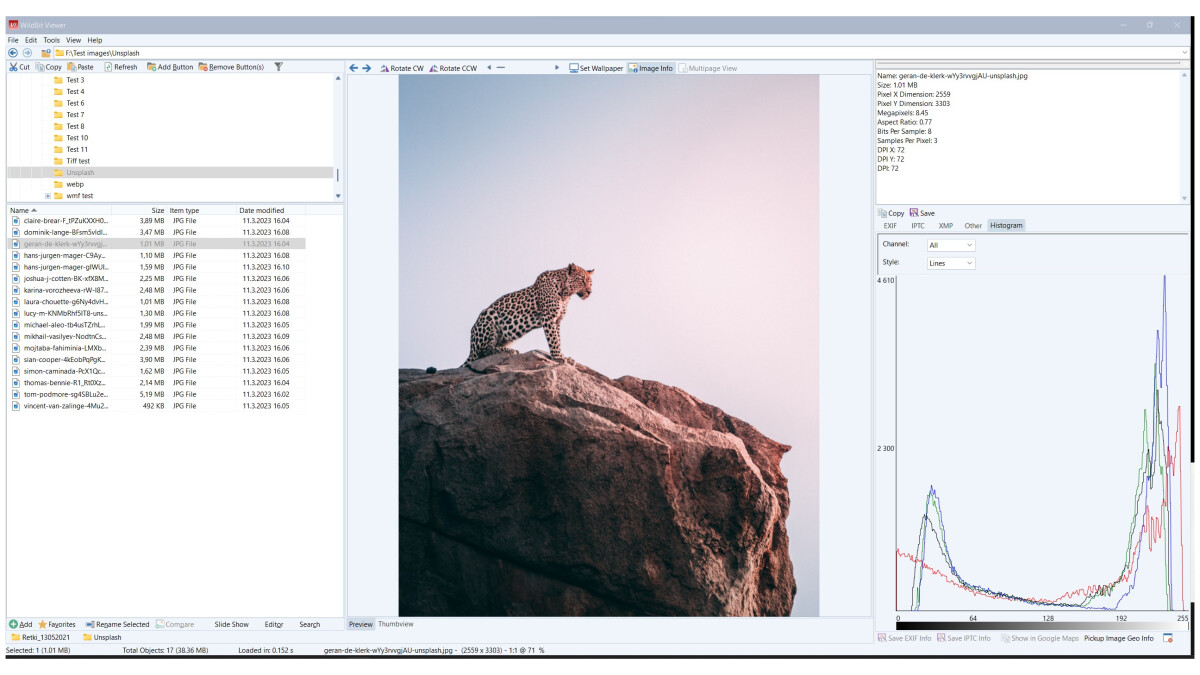This screenshot has height=675, width=1200.
Task: Start the Slide Show
Action: click(231, 624)
